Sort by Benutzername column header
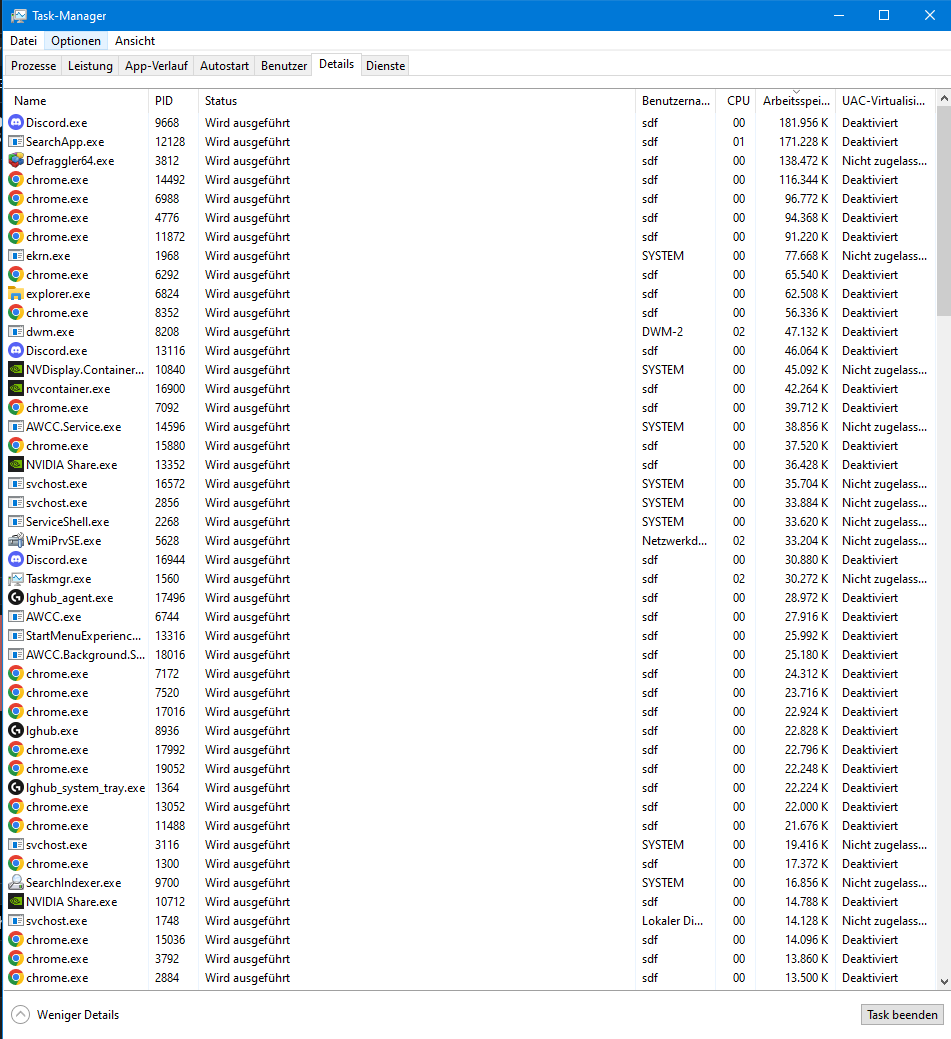 [x=675, y=101]
